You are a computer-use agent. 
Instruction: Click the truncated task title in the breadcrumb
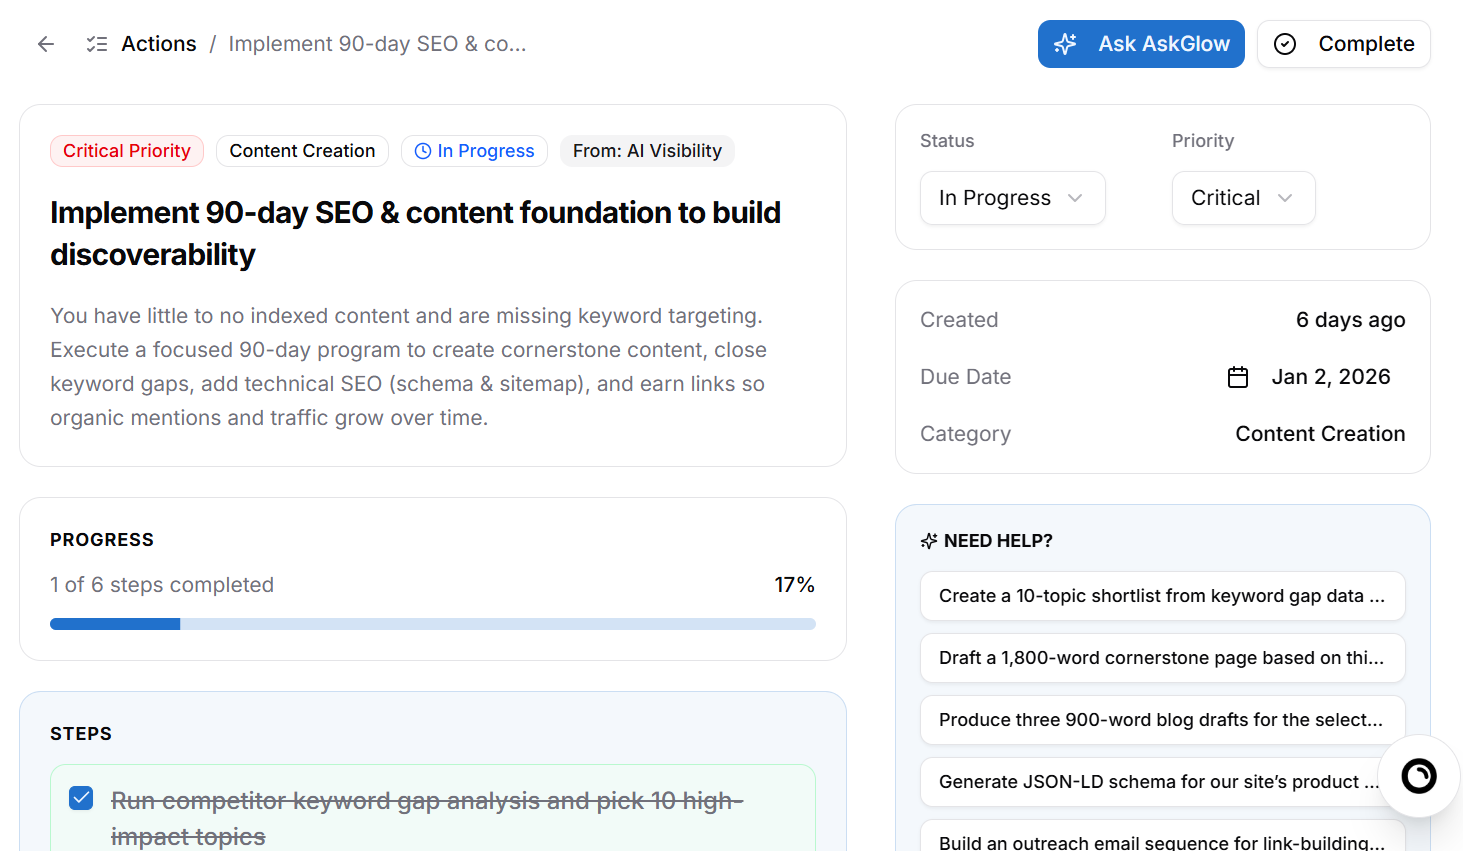pyautogui.click(x=378, y=43)
